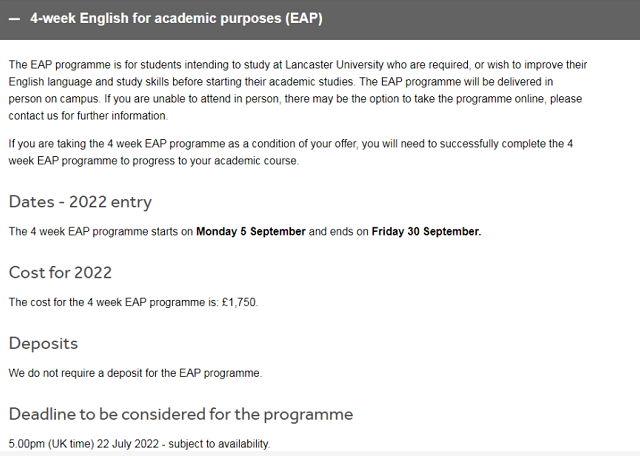Click the cost for the 4 week EAP sentence
The width and height of the screenshot is (640, 456).
click(x=133, y=302)
